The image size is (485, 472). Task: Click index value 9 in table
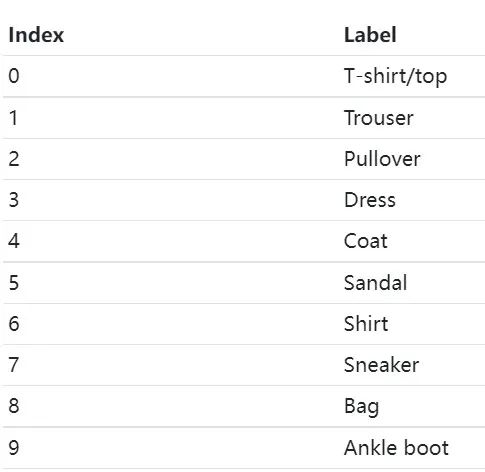(x=14, y=447)
